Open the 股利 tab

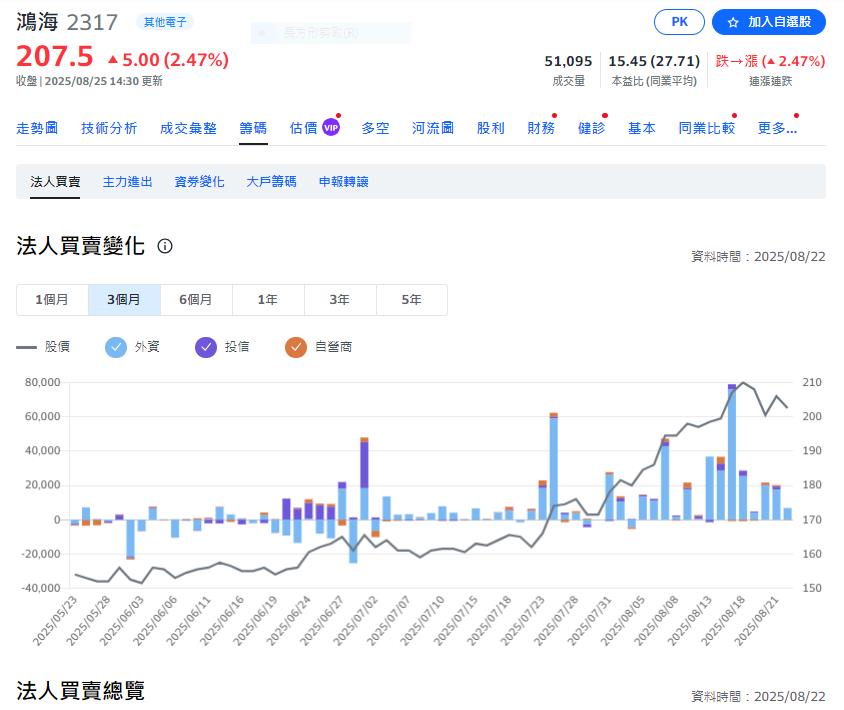[x=490, y=128]
